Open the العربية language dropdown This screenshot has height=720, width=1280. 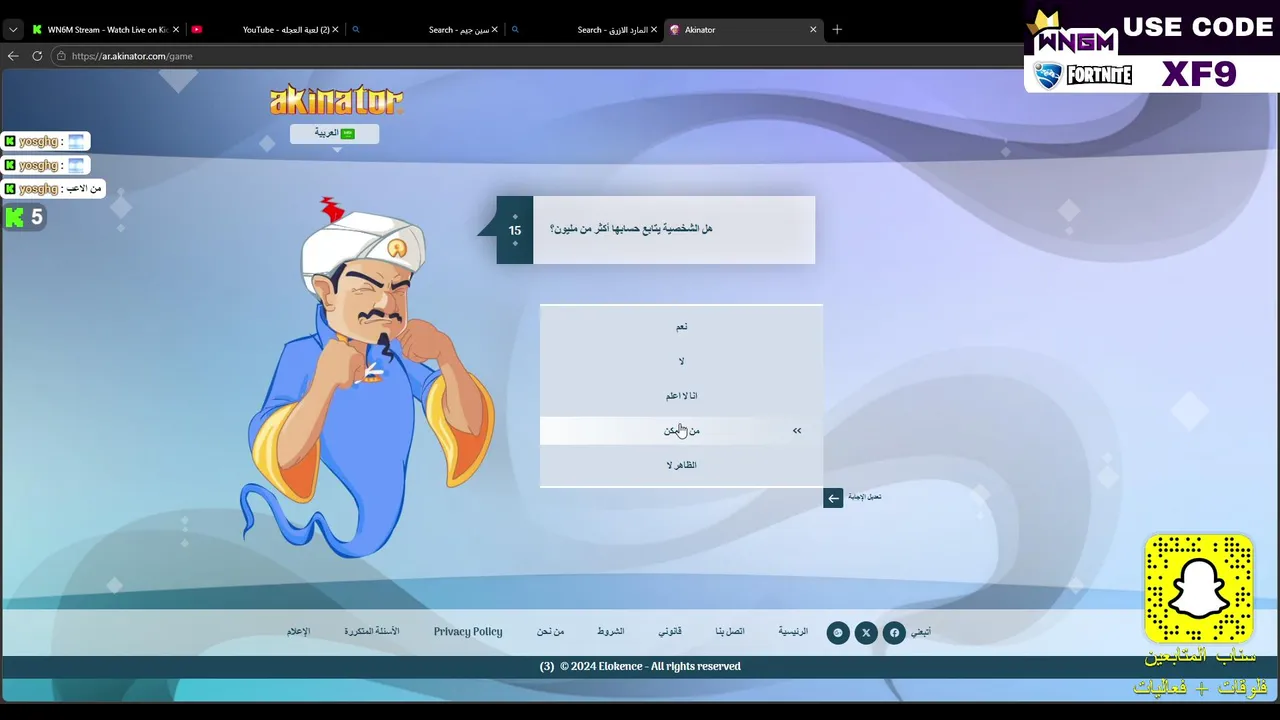tap(335, 133)
